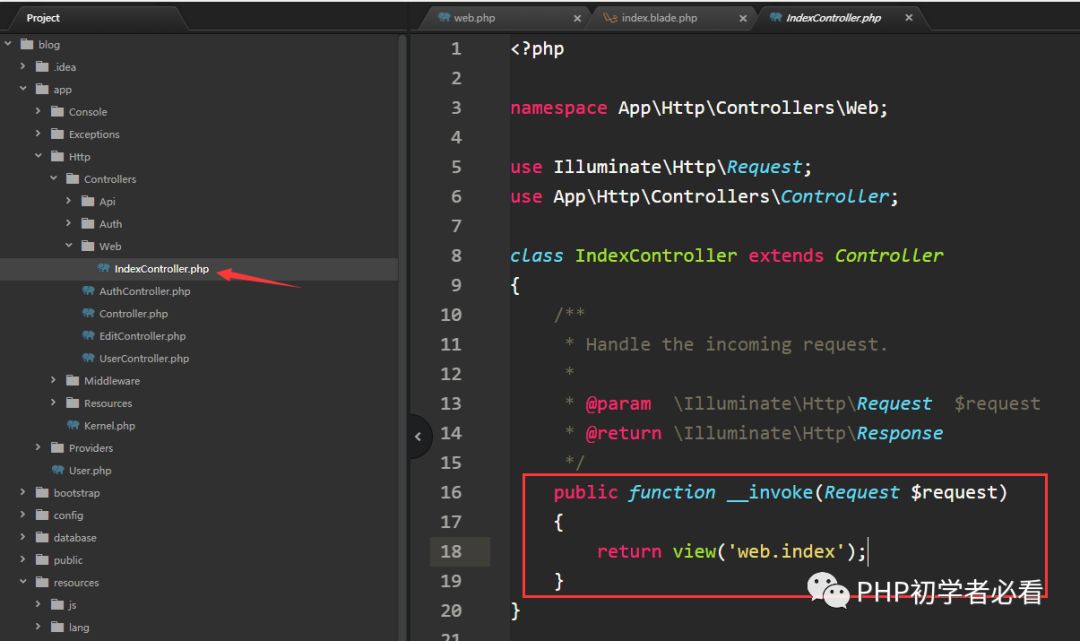Viewport: 1080px width, 641px height.
Task: Click the Auth folder icon
Action: click(x=87, y=224)
